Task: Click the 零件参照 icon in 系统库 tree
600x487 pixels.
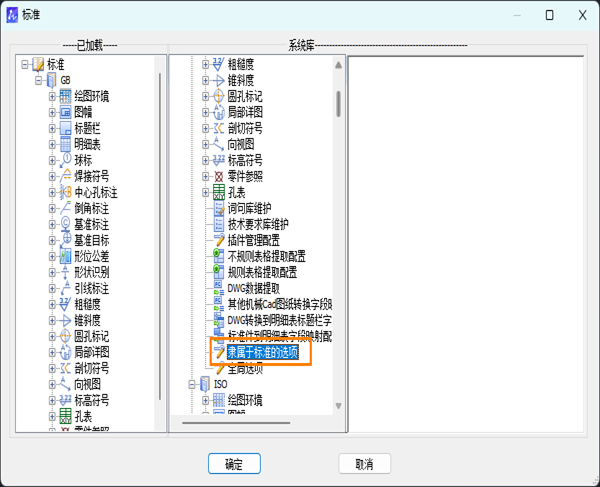Action: pyautogui.click(x=219, y=176)
